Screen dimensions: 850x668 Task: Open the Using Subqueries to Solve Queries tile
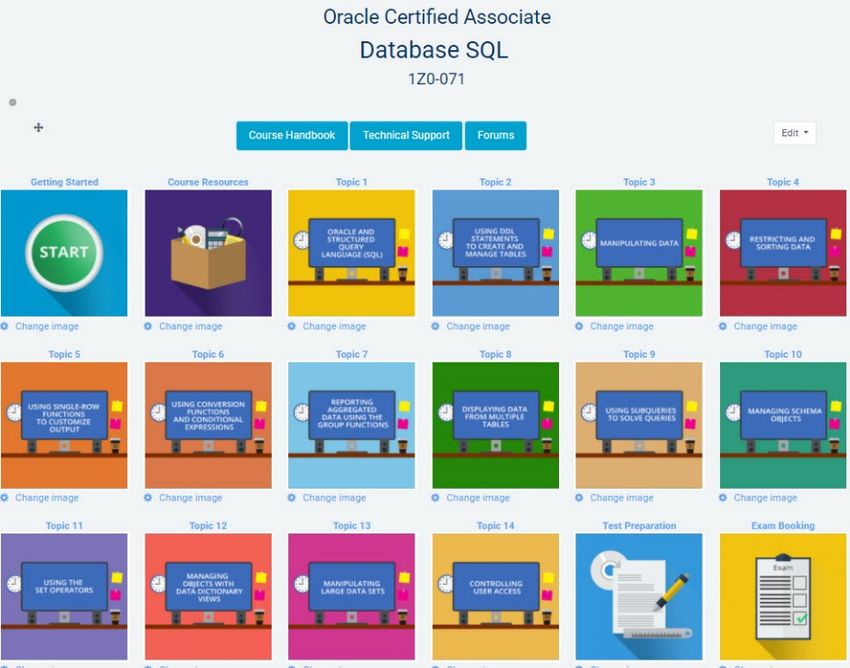tap(639, 425)
